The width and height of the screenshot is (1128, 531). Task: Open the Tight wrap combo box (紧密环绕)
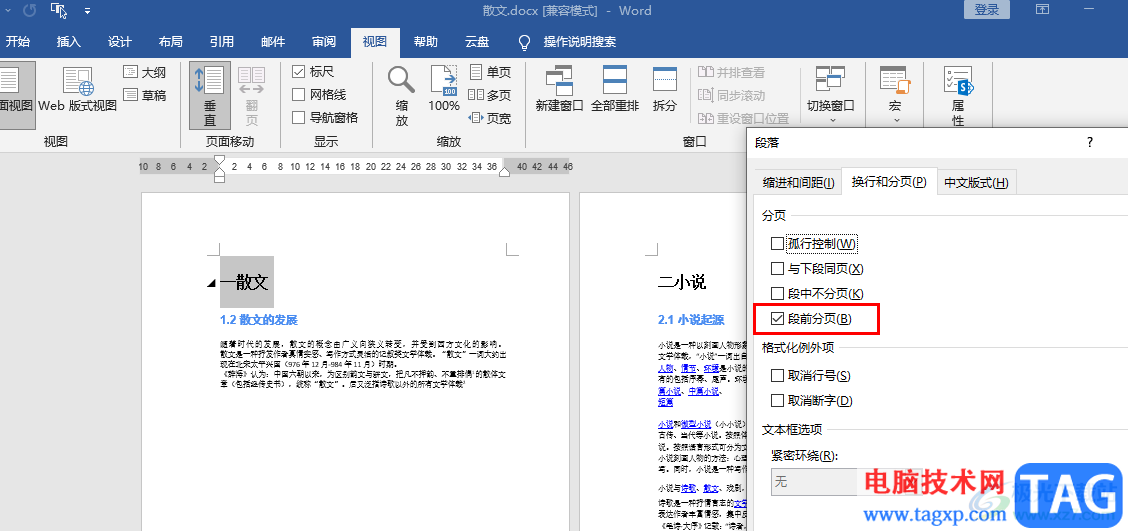point(845,482)
